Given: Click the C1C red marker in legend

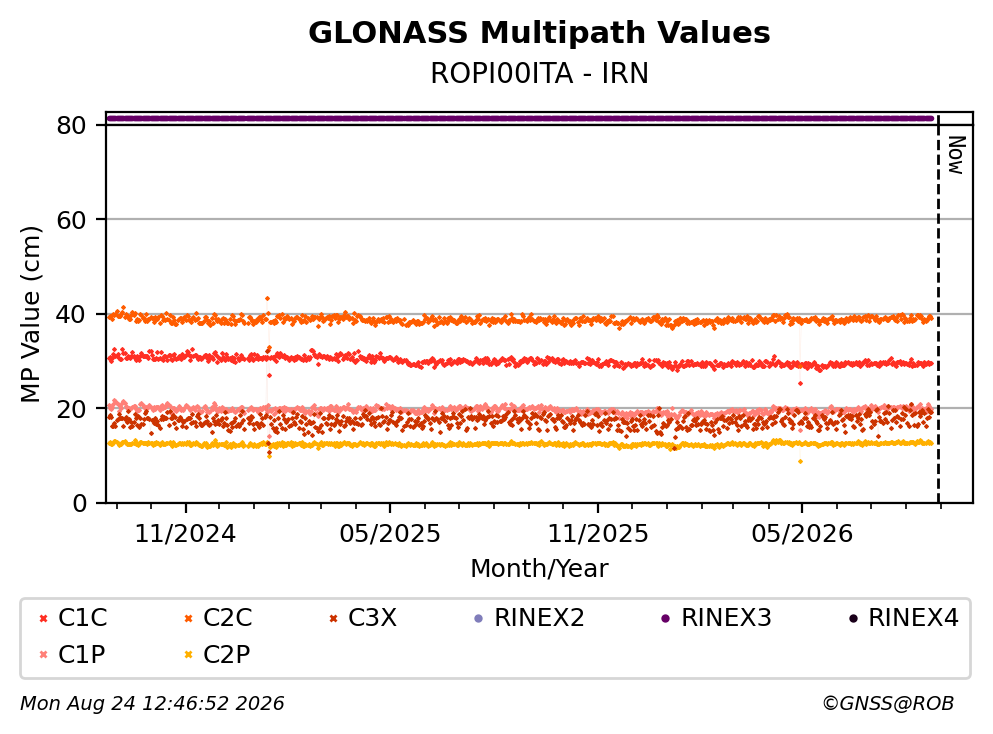Looking at the screenshot, I should pos(43,619).
